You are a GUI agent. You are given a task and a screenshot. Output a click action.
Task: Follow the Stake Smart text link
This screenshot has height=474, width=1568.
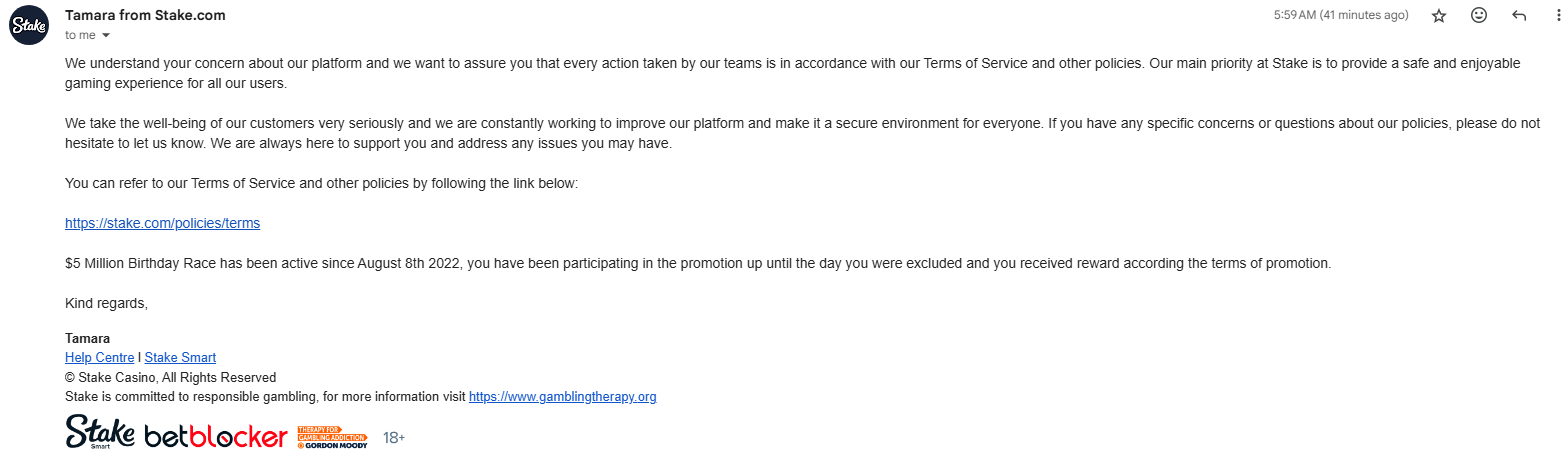tap(180, 357)
